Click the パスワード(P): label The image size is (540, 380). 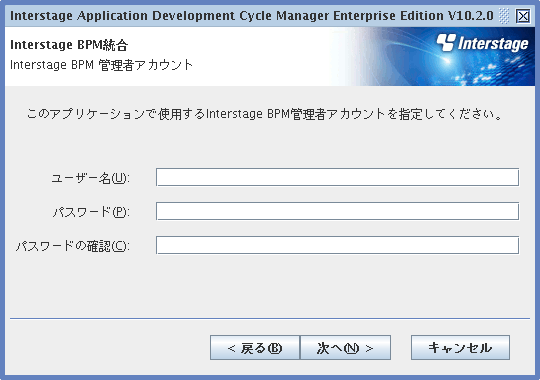coord(91,212)
